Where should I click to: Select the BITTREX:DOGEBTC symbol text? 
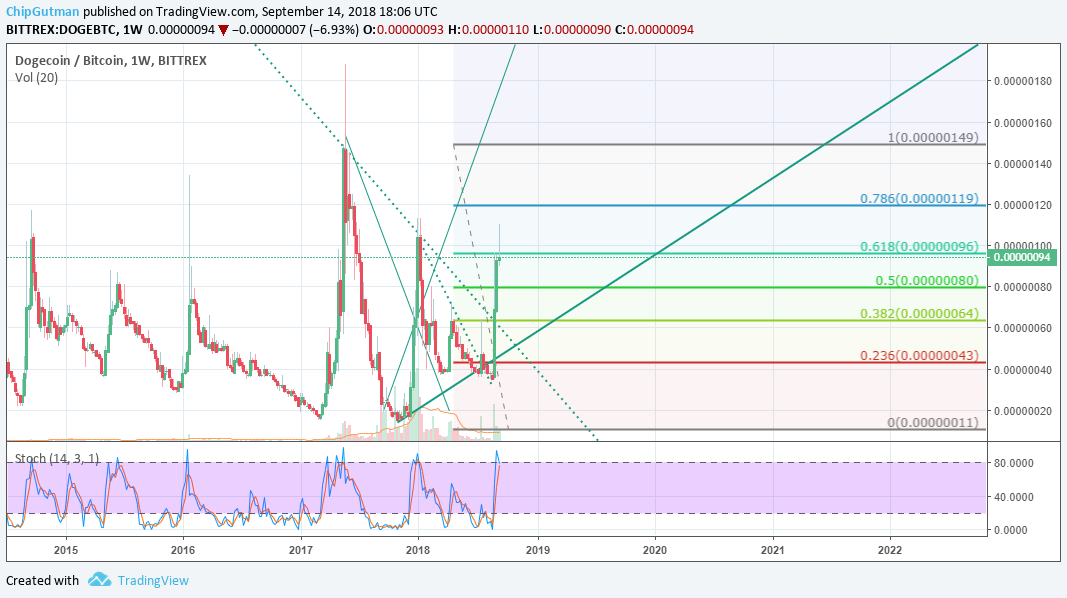(61, 30)
